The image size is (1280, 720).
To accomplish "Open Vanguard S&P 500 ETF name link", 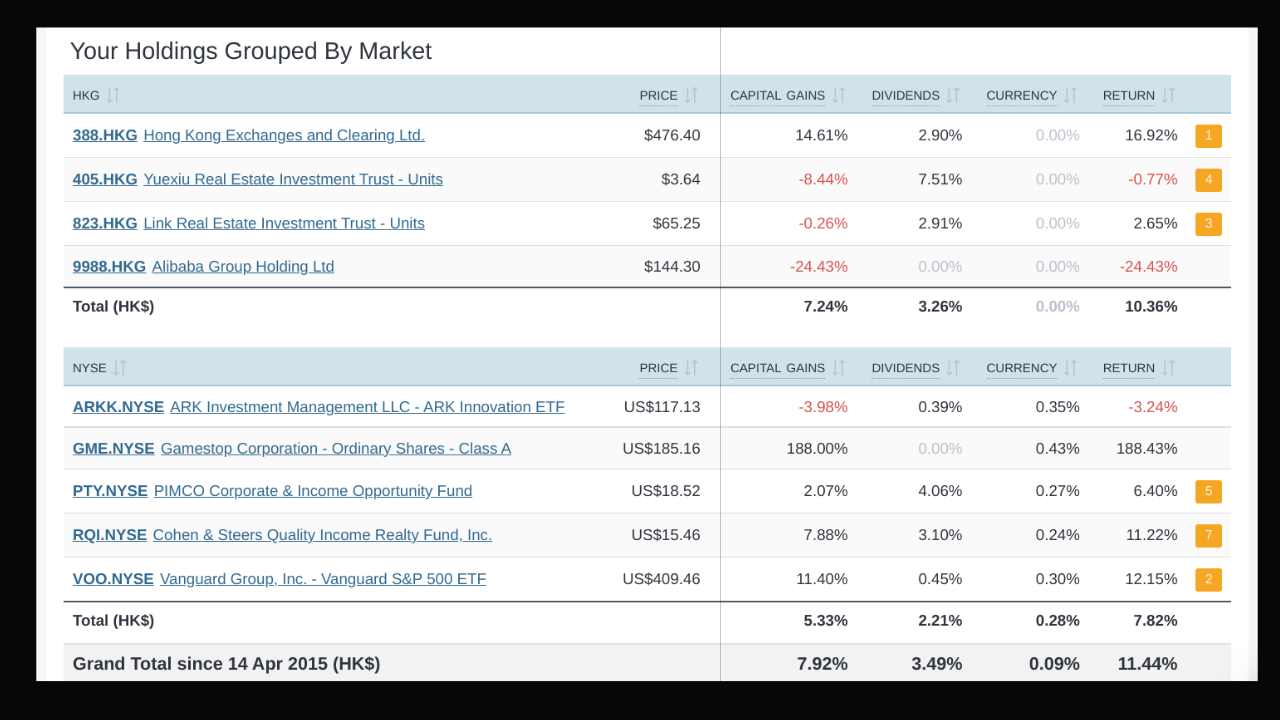I will click(x=323, y=579).
